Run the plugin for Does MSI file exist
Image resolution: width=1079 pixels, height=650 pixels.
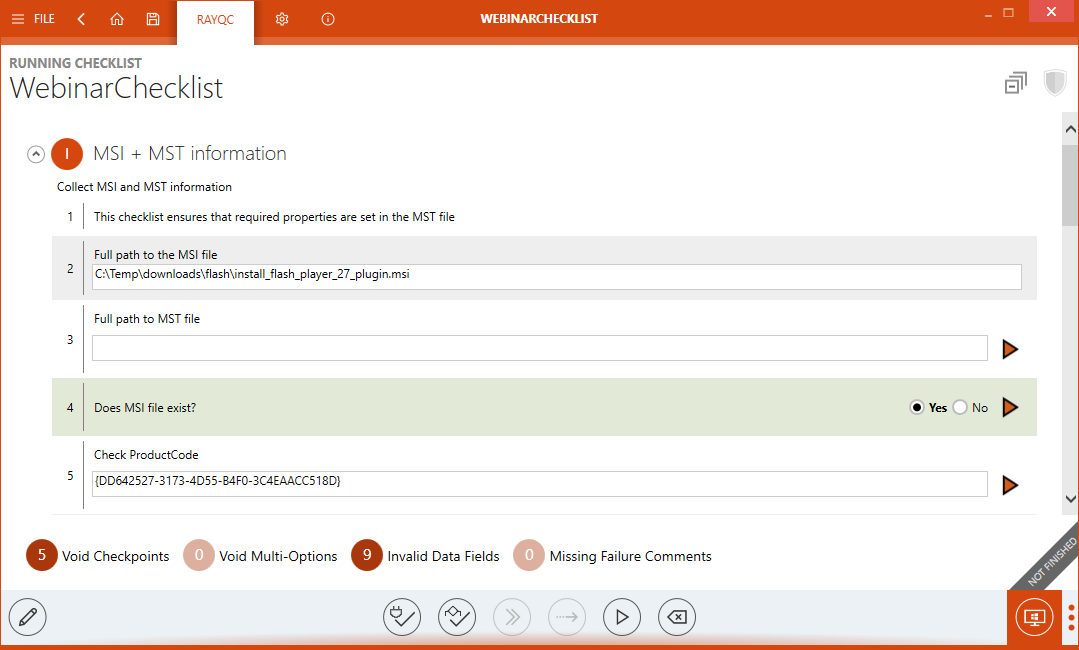pyautogui.click(x=1010, y=407)
